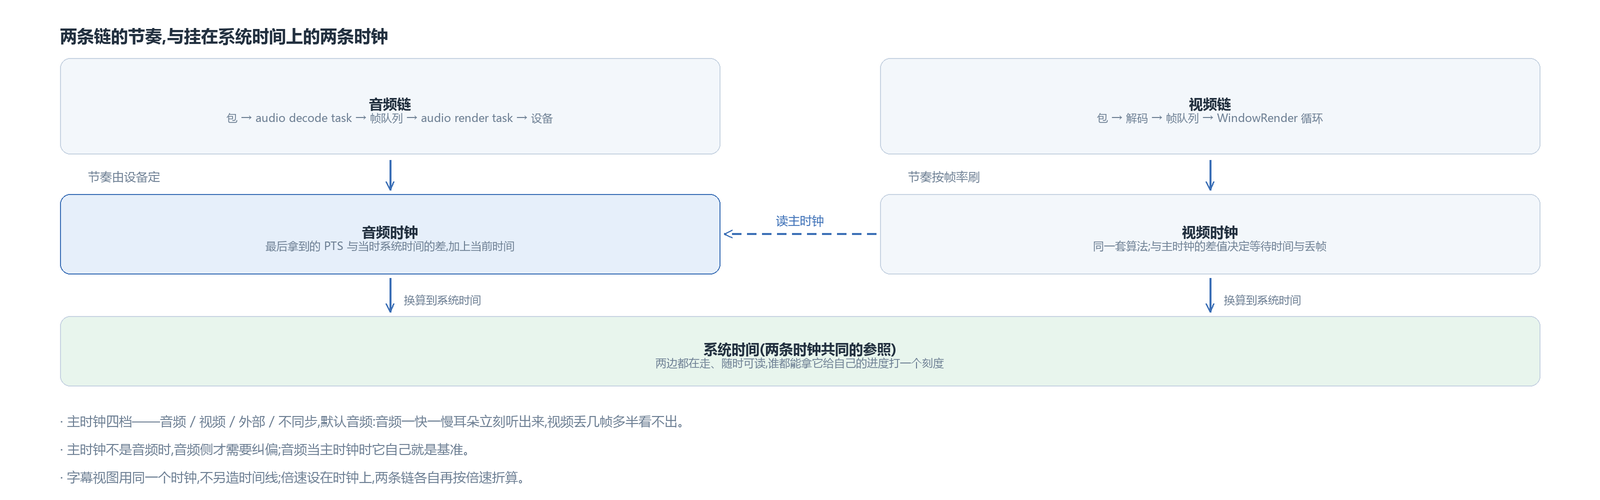The width and height of the screenshot is (1600, 500).
Task: Click the system time description 两边都在走
Action: tap(800, 363)
